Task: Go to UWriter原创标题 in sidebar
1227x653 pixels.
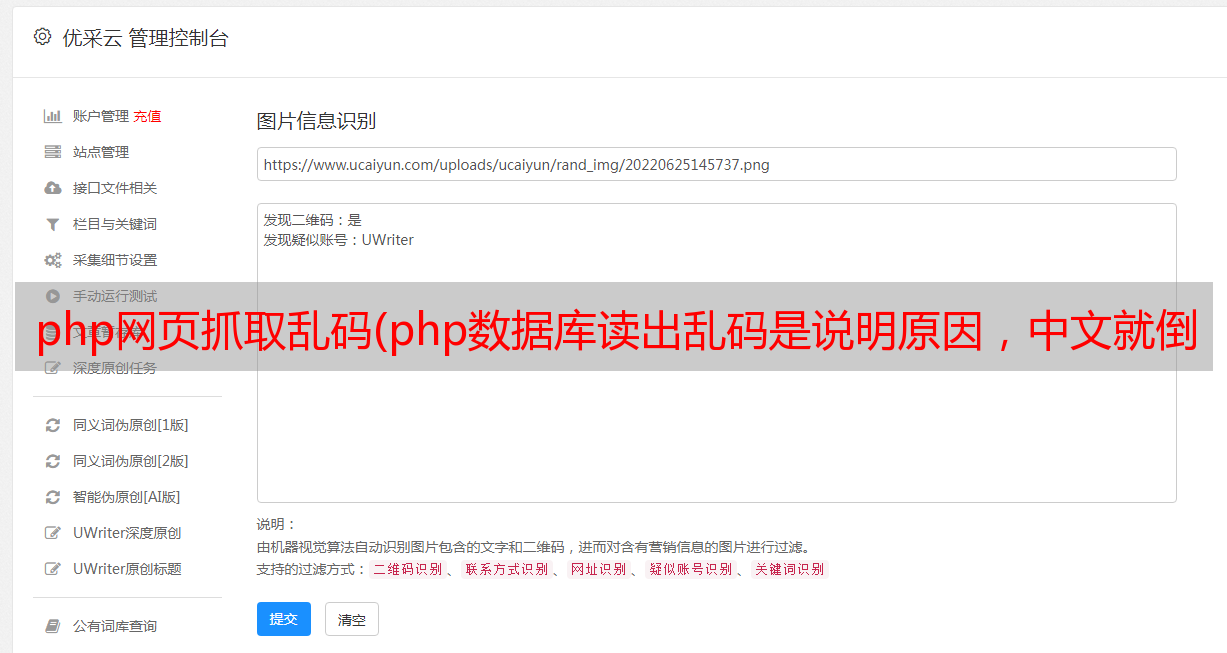Action: [127, 569]
